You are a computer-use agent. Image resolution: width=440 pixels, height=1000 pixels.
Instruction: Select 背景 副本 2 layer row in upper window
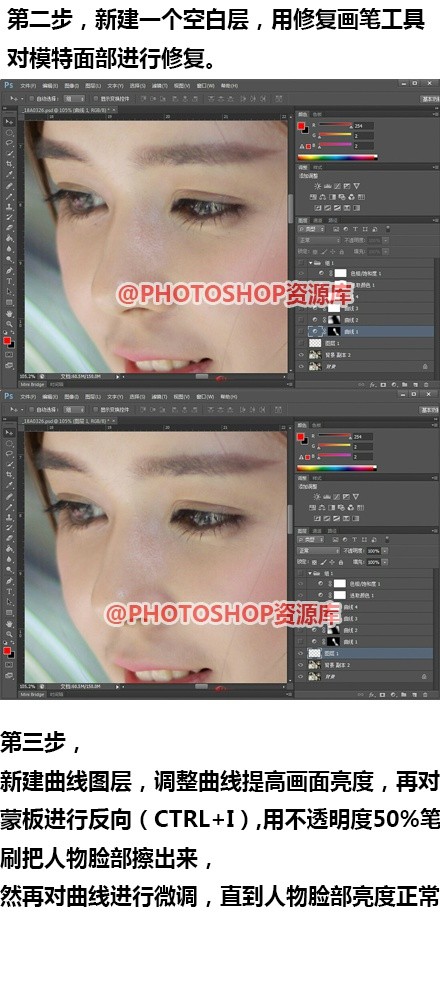(364, 355)
